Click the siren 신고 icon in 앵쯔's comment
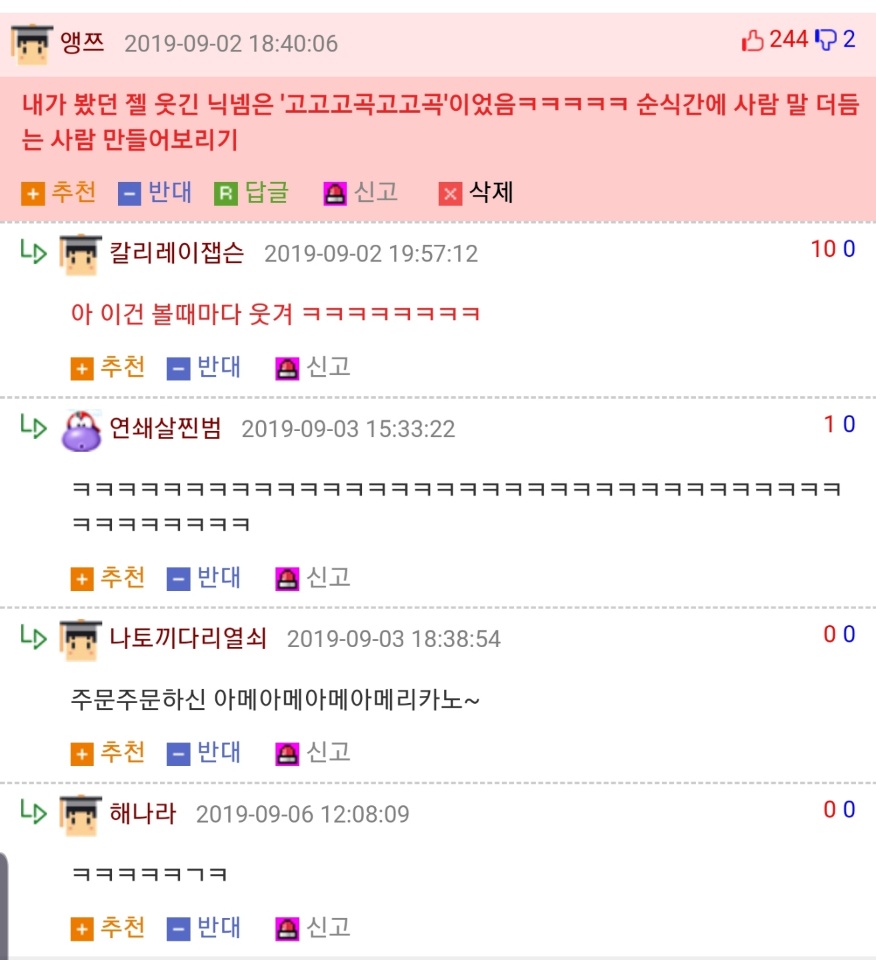Screen dimensions: 876x960 (335, 194)
